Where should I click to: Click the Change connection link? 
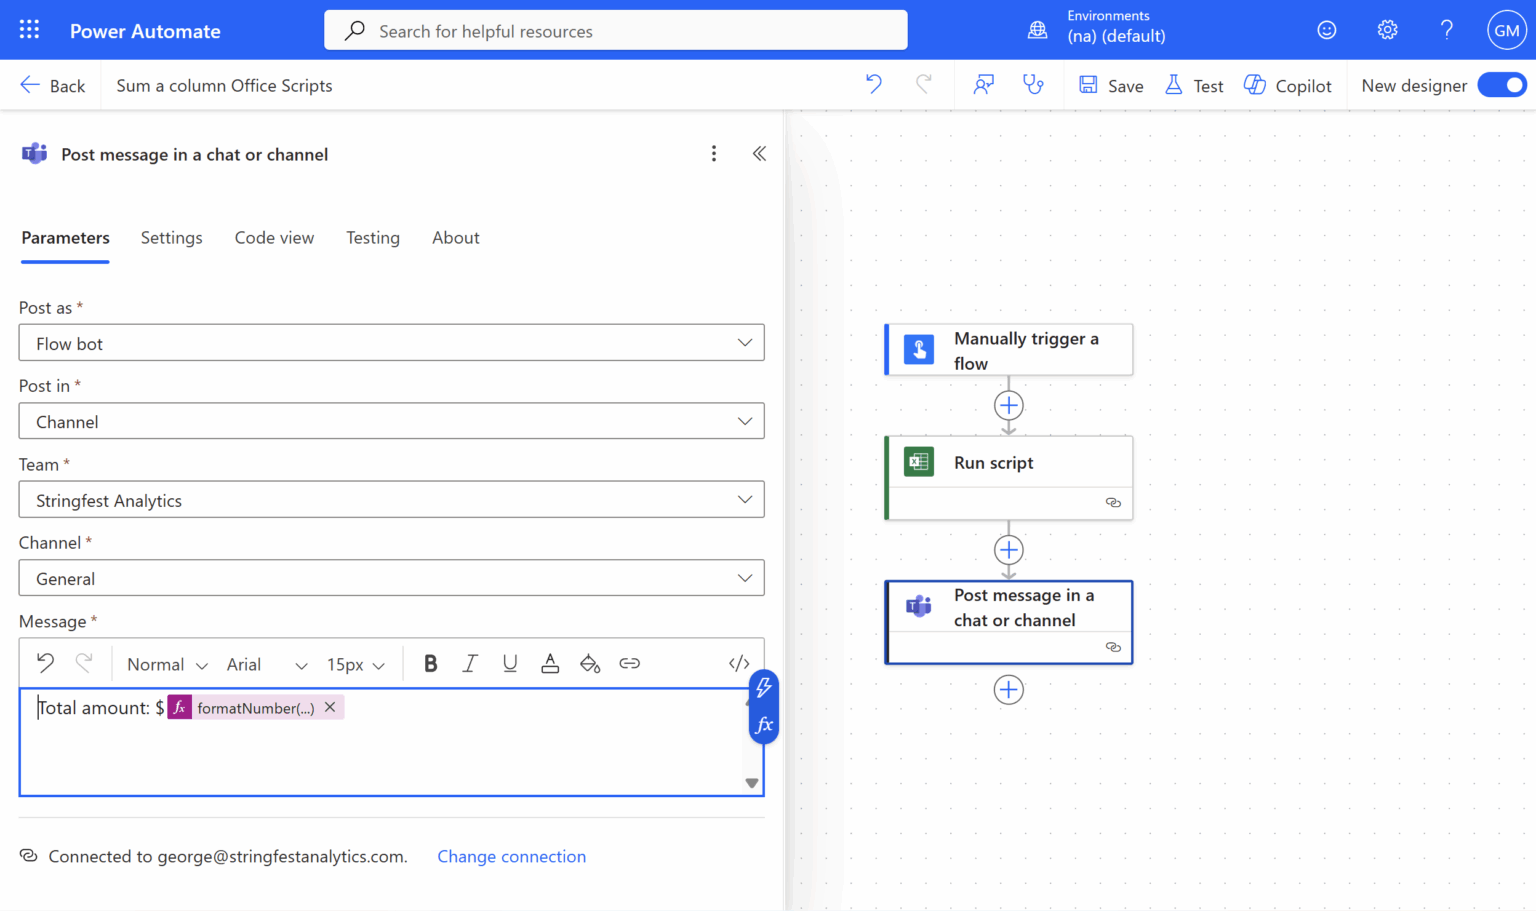[511, 857]
